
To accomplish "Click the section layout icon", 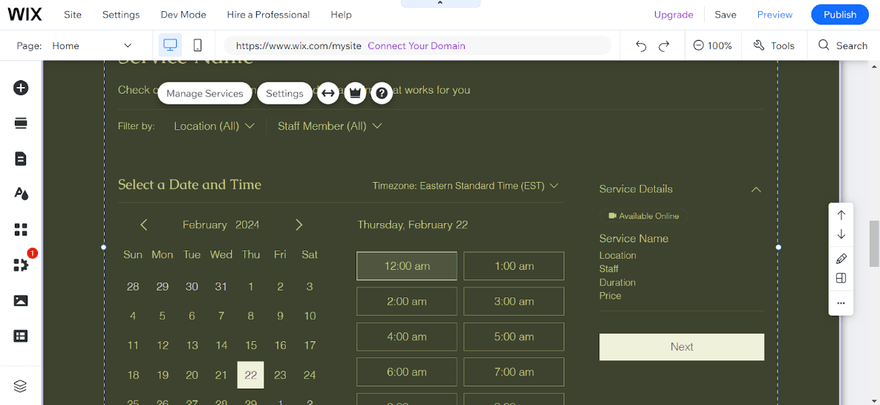I will click(x=841, y=278).
